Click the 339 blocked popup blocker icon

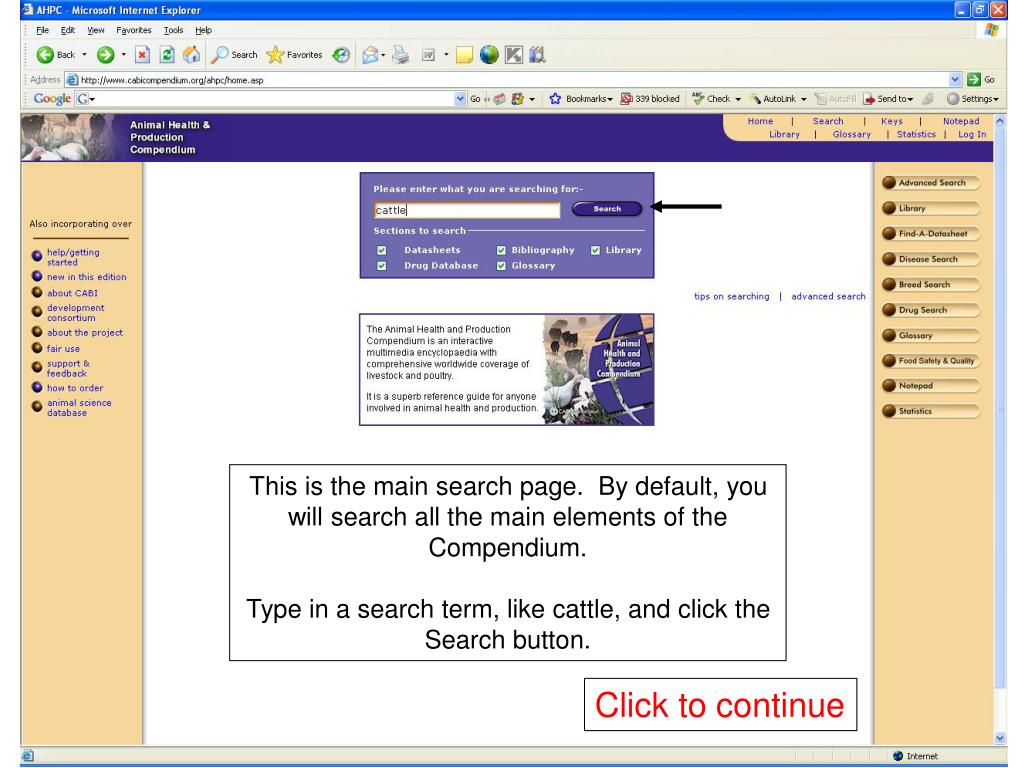(x=626, y=99)
